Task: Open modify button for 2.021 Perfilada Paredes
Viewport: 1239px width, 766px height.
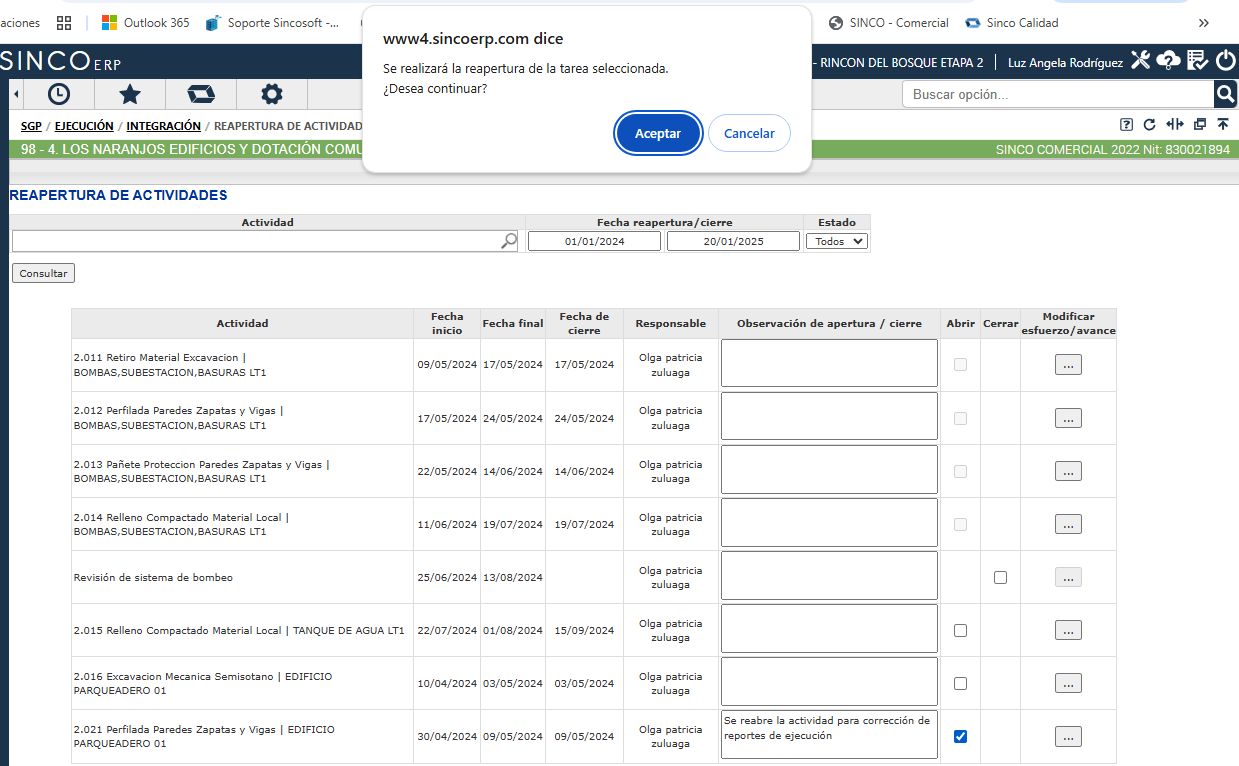Action: coord(1068,736)
